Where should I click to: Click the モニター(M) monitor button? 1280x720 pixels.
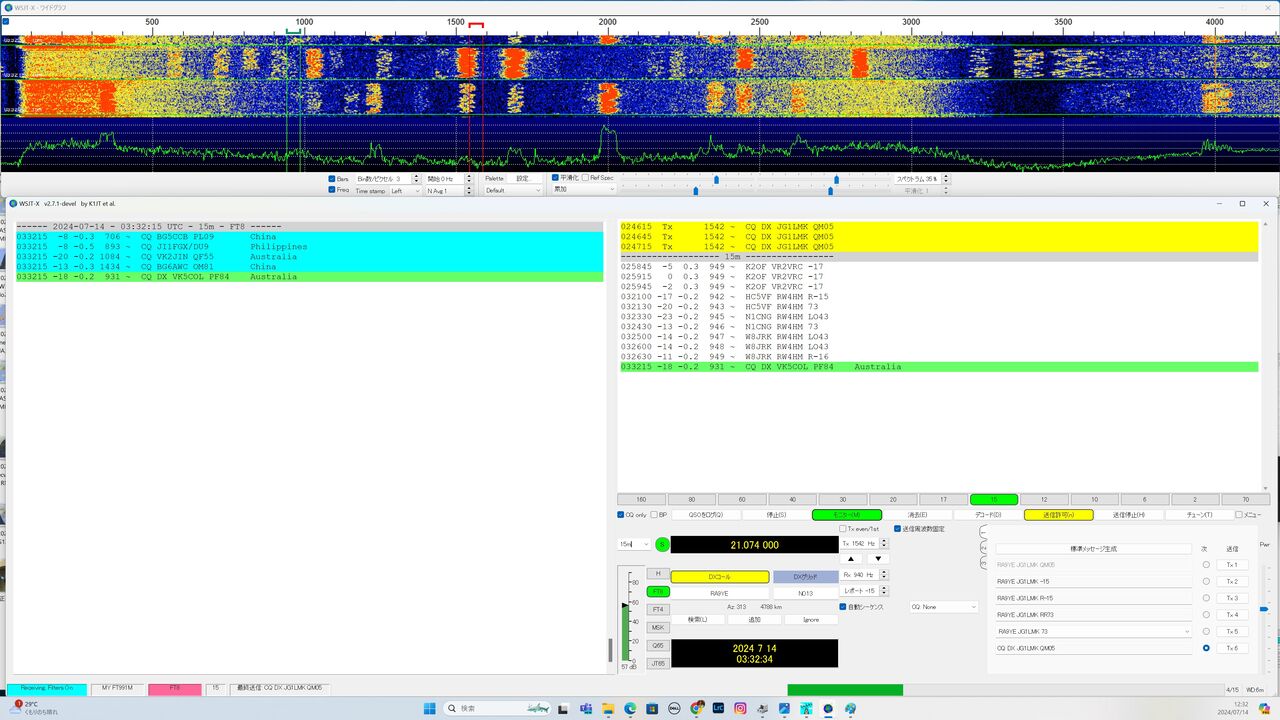coord(847,515)
